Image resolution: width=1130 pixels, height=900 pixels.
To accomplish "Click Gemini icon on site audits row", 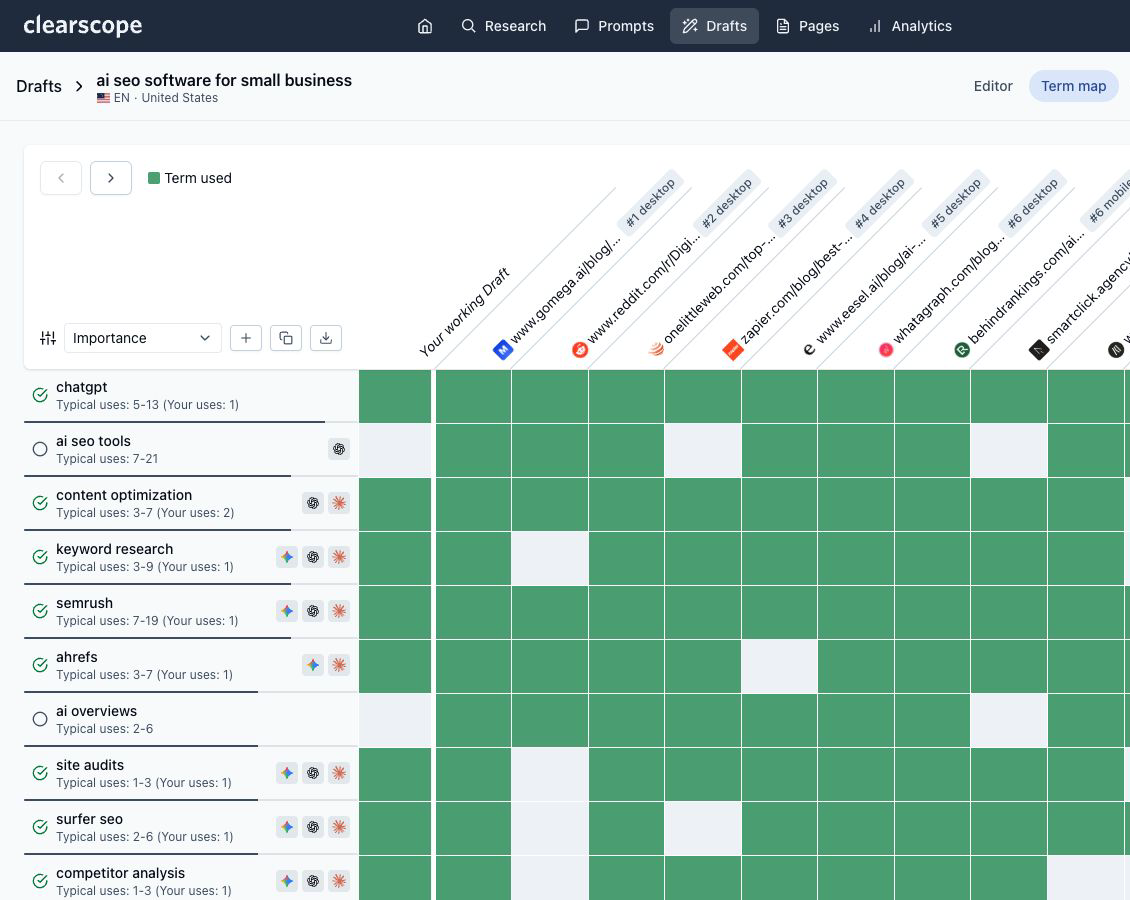I will (287, 773).
